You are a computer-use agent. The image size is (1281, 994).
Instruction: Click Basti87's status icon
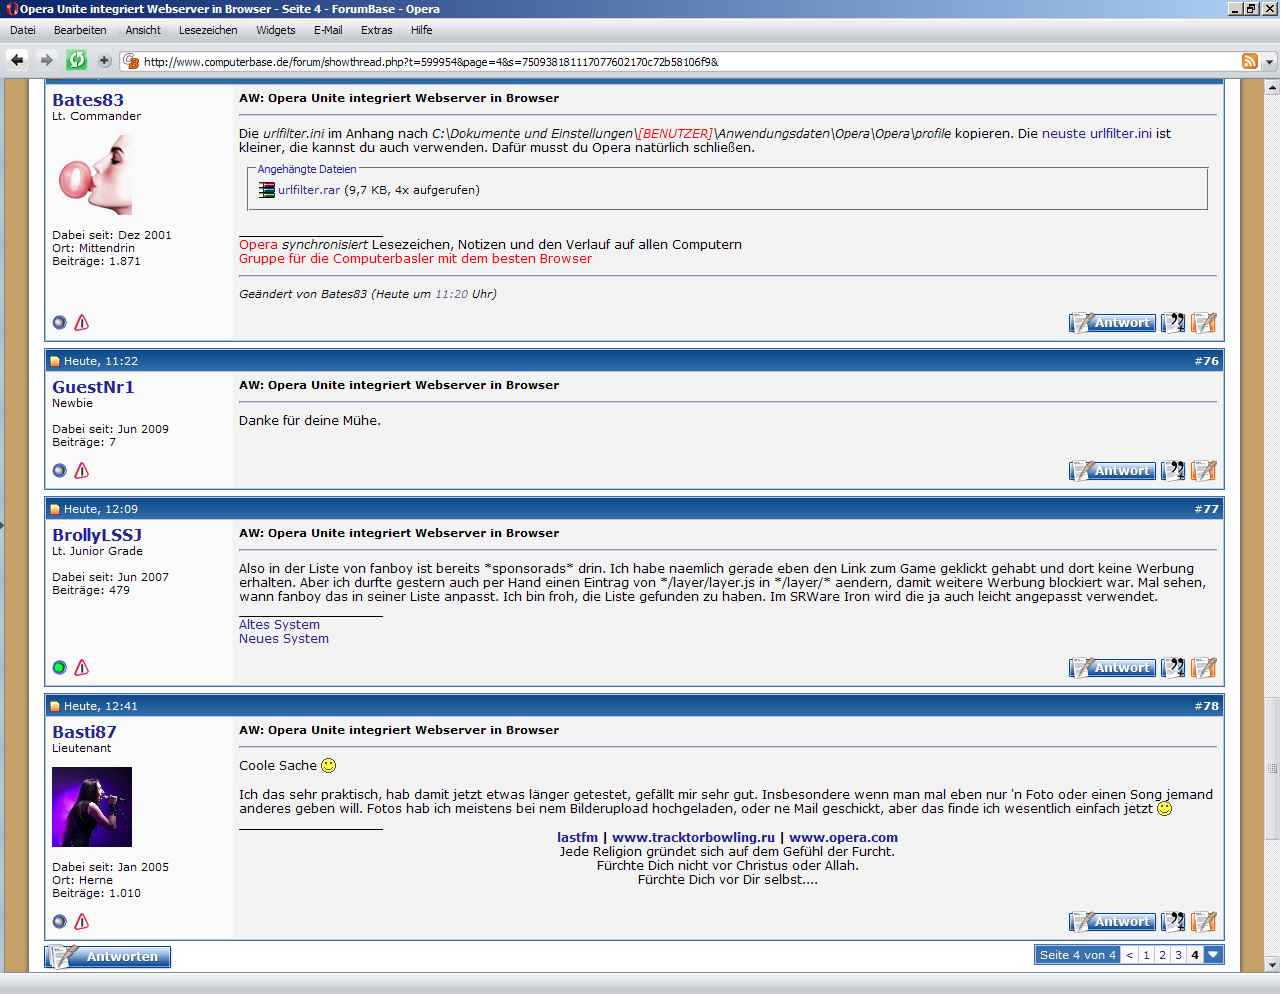point(60,921)
